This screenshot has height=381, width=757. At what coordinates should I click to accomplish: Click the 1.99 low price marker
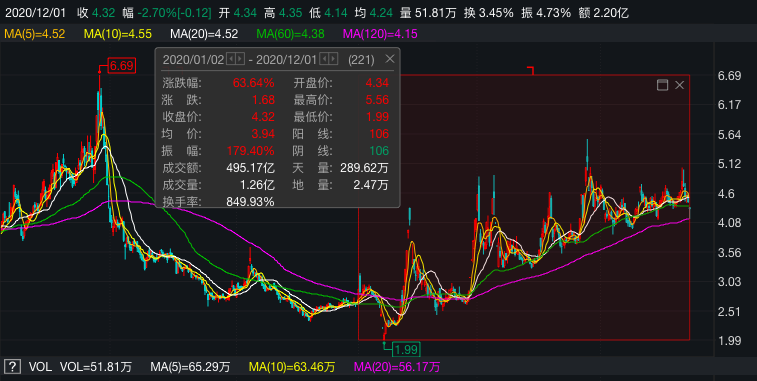406,349
